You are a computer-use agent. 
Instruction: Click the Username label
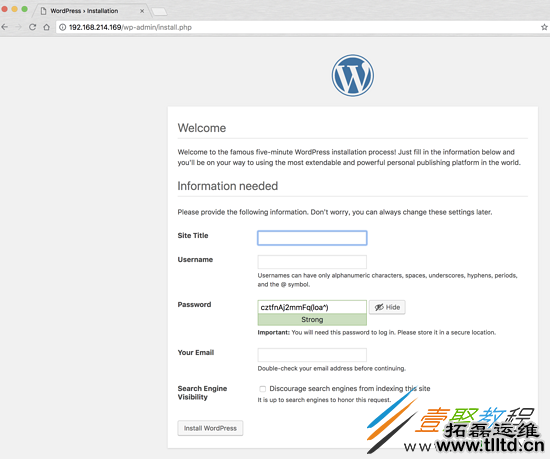[195, 259]
